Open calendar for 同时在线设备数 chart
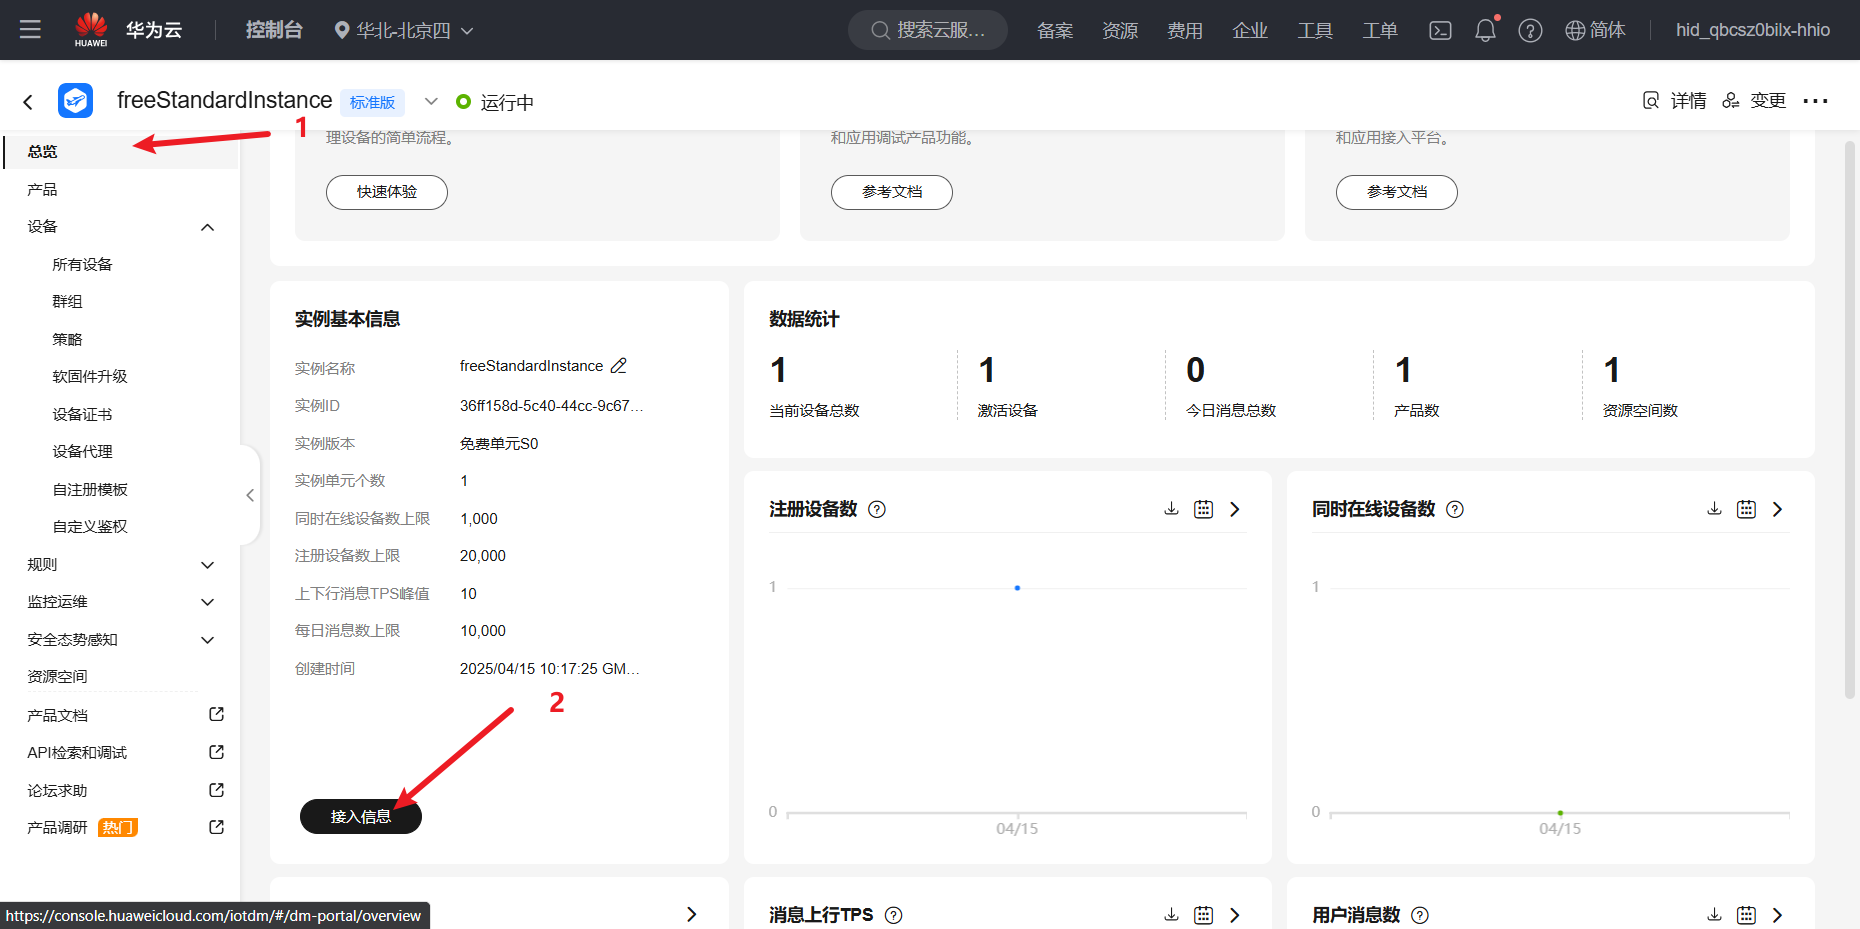 pos(1746,509)
